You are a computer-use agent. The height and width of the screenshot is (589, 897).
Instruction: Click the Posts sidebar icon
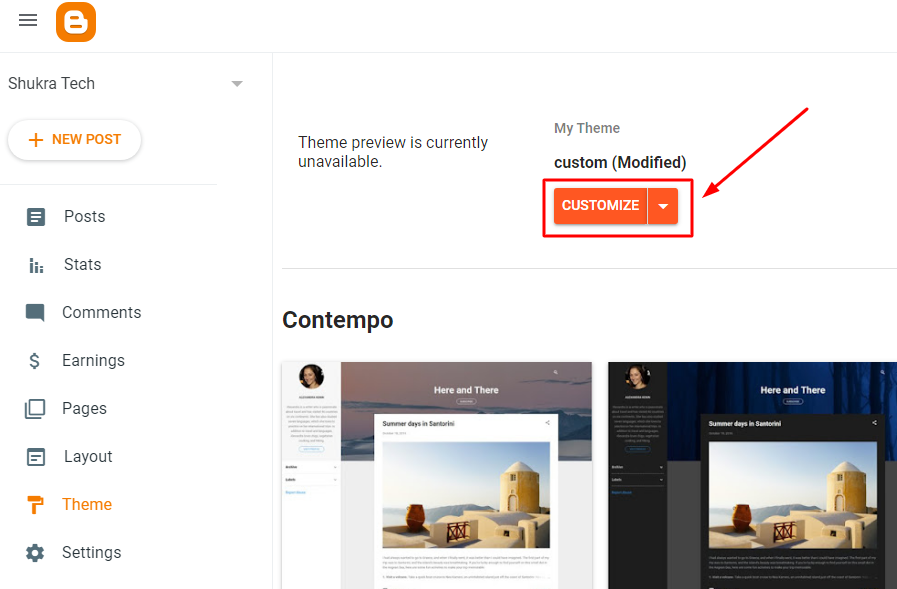(x=35, y=217)
